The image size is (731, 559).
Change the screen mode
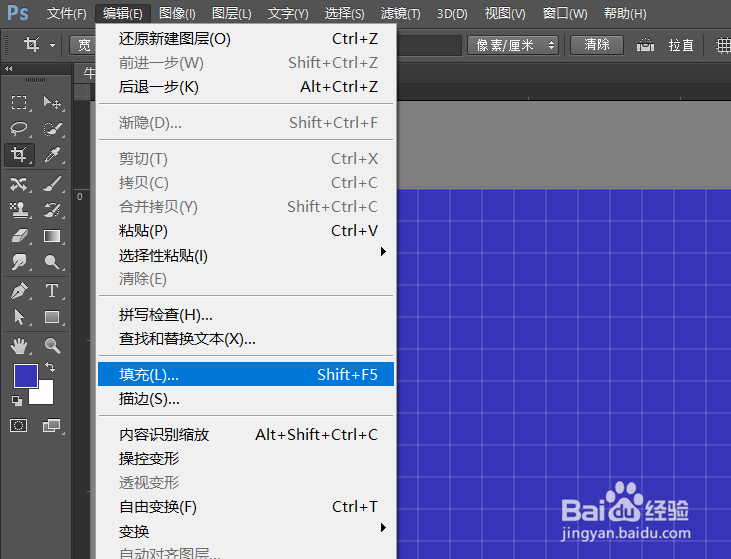(52, 425)
